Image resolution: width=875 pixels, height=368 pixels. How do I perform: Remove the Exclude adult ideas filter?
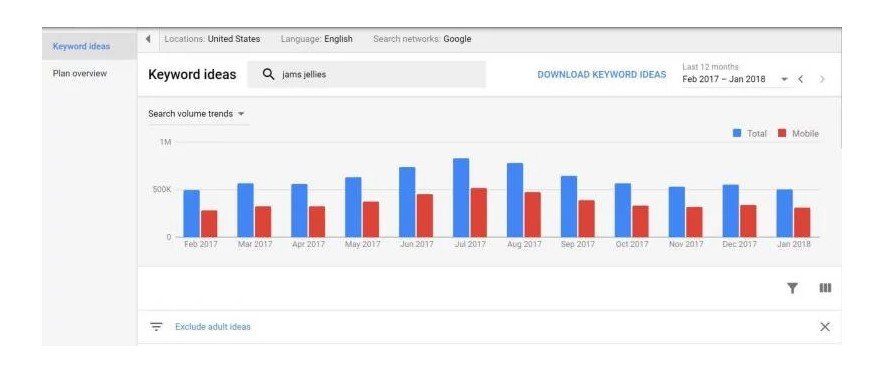pyautogui.click(x=825, y=327)
